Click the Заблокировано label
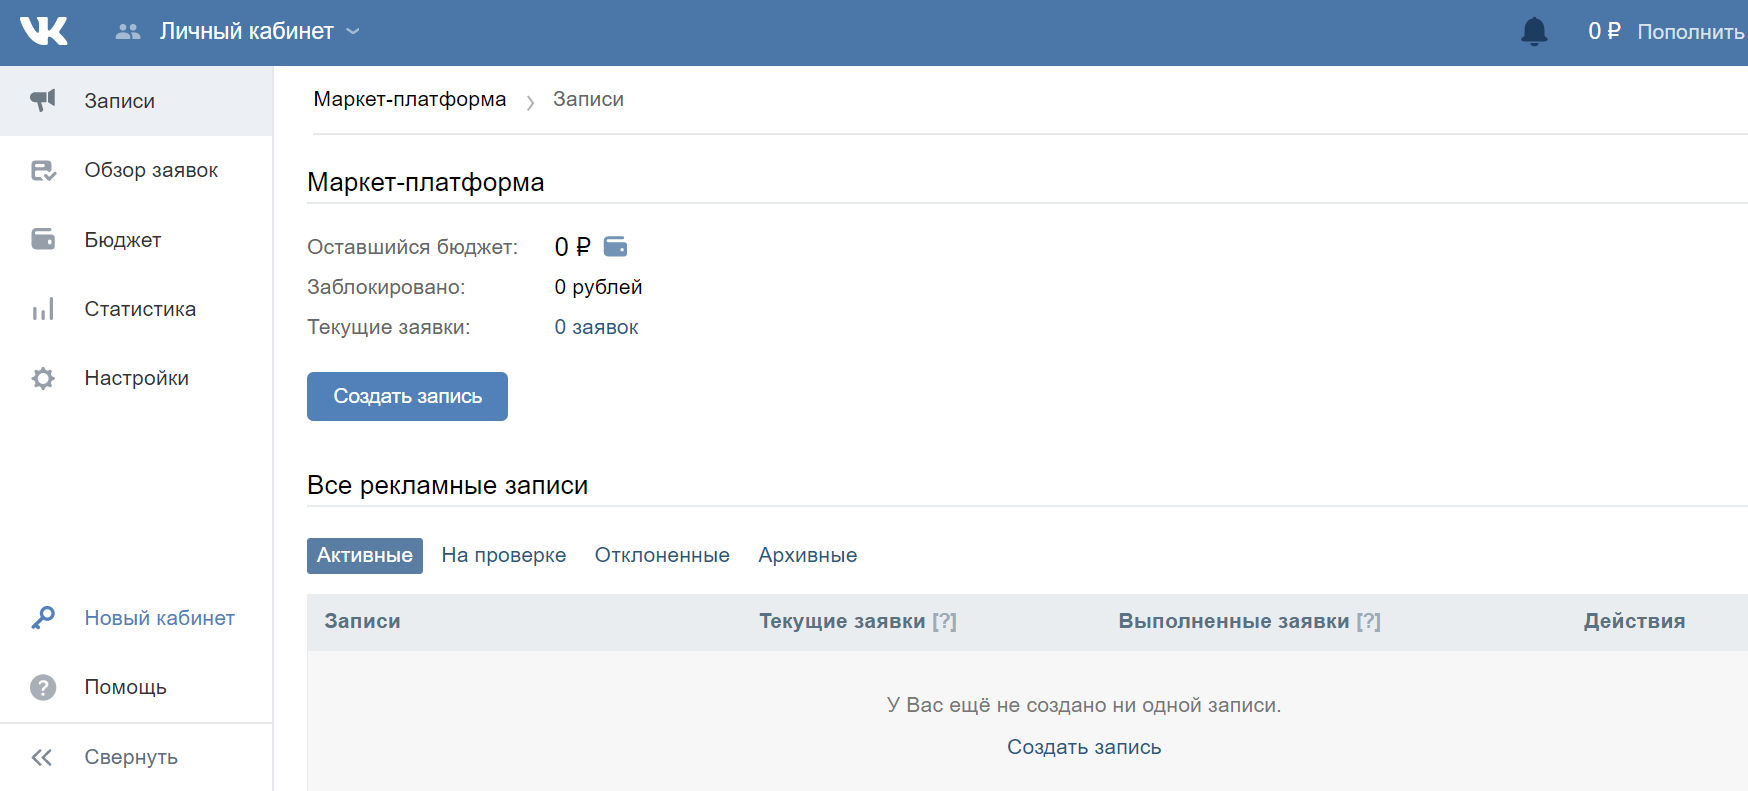This screenshot has height=791, width=1748. (x=386, y=287)
